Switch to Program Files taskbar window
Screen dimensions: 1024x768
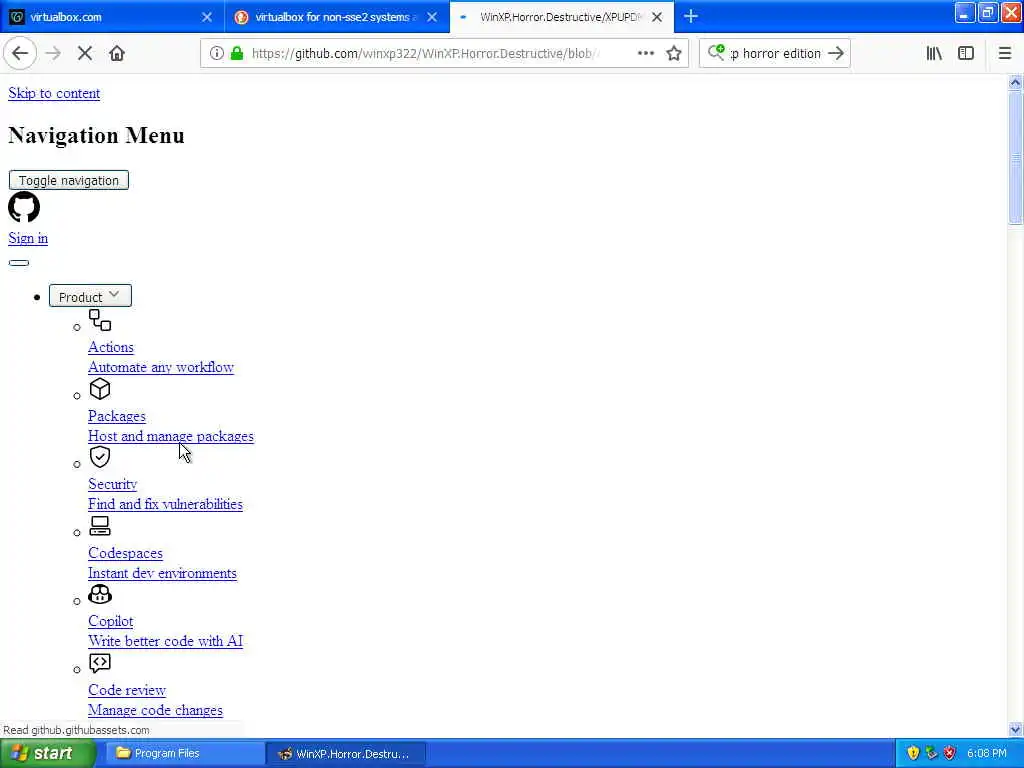pyautogui.click(x=184, y=754)
